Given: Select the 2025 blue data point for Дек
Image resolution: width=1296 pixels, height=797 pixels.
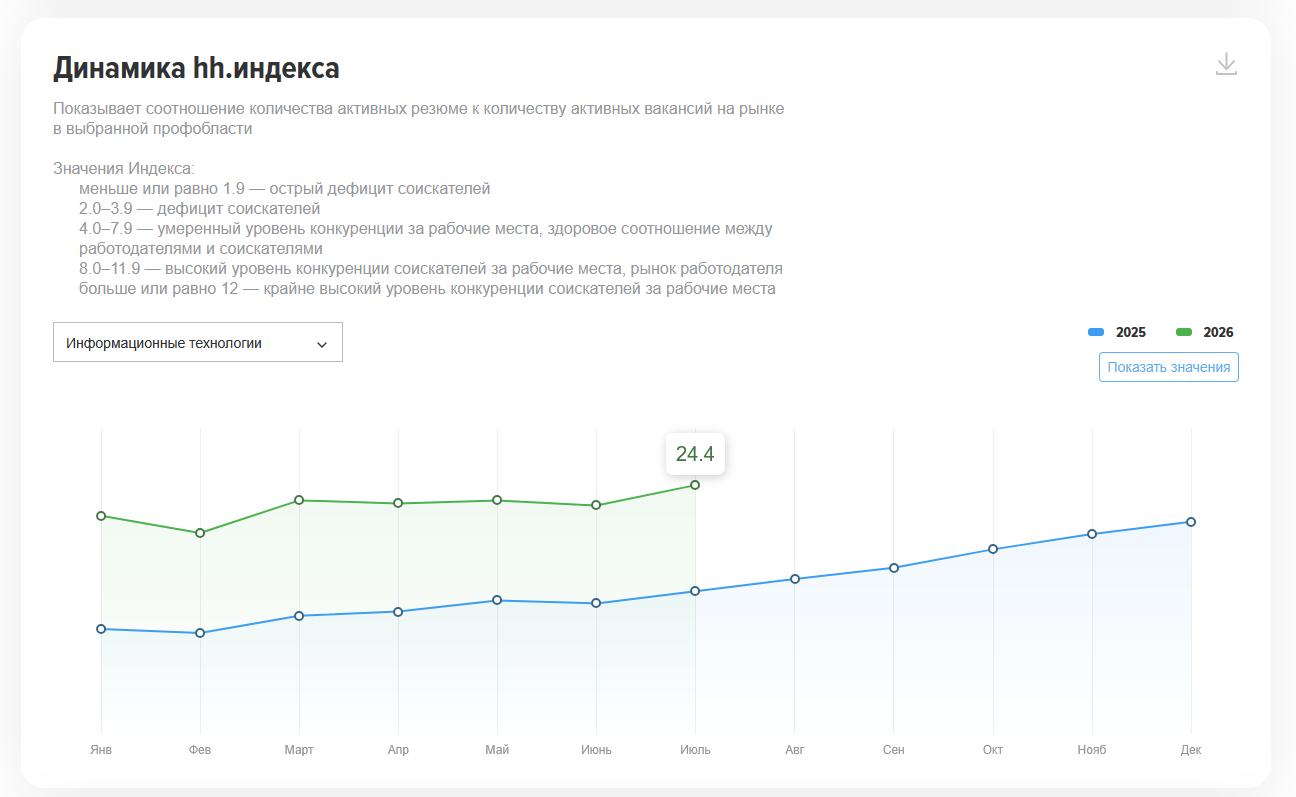Looking at the screenshot, I should 1191,522.
